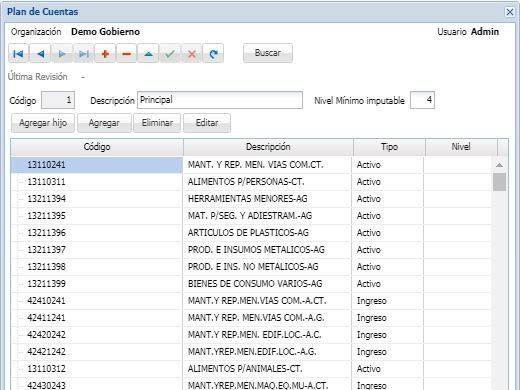Sort by the Código column header

point(97,147)
